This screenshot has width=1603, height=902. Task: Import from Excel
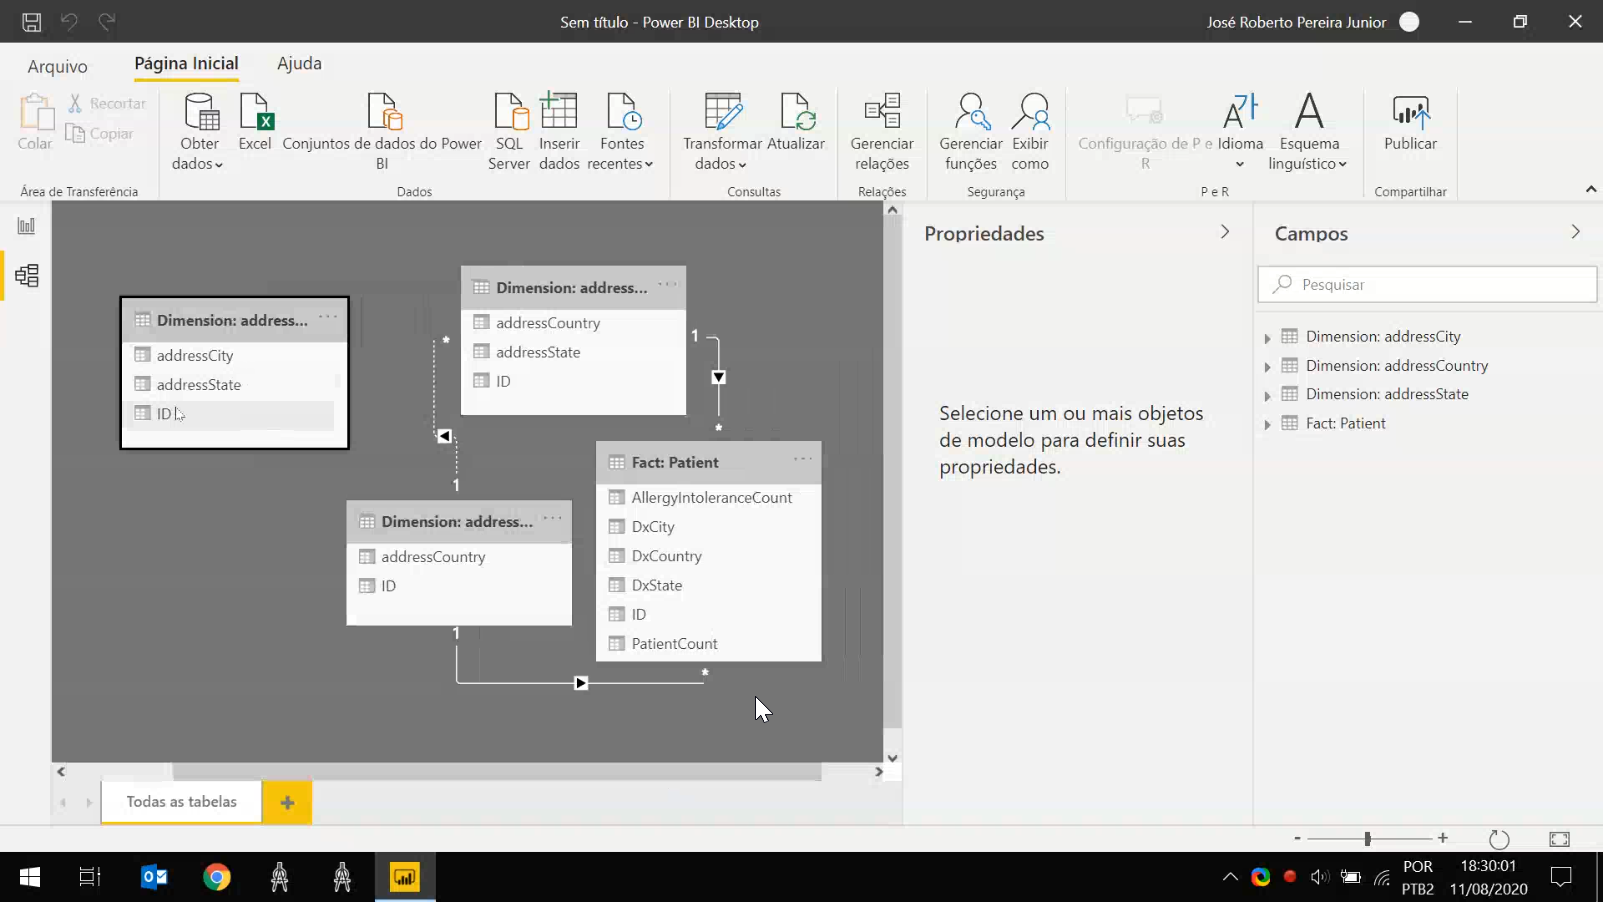pos(255,122)
